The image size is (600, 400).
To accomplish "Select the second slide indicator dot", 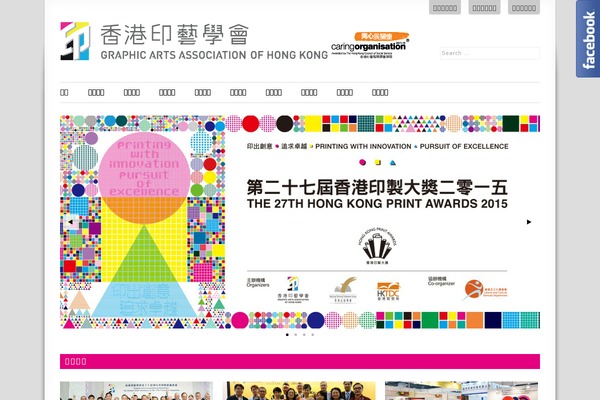I will click(x=296, y=335).
